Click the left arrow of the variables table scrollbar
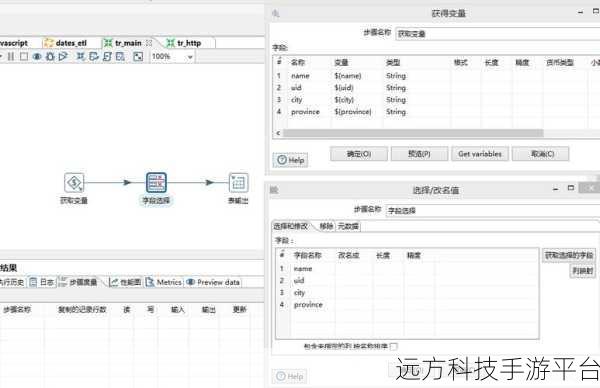Image resolution: width=600 pixels, height=388 pixels. pyautogui.click(x=279, y=133)
